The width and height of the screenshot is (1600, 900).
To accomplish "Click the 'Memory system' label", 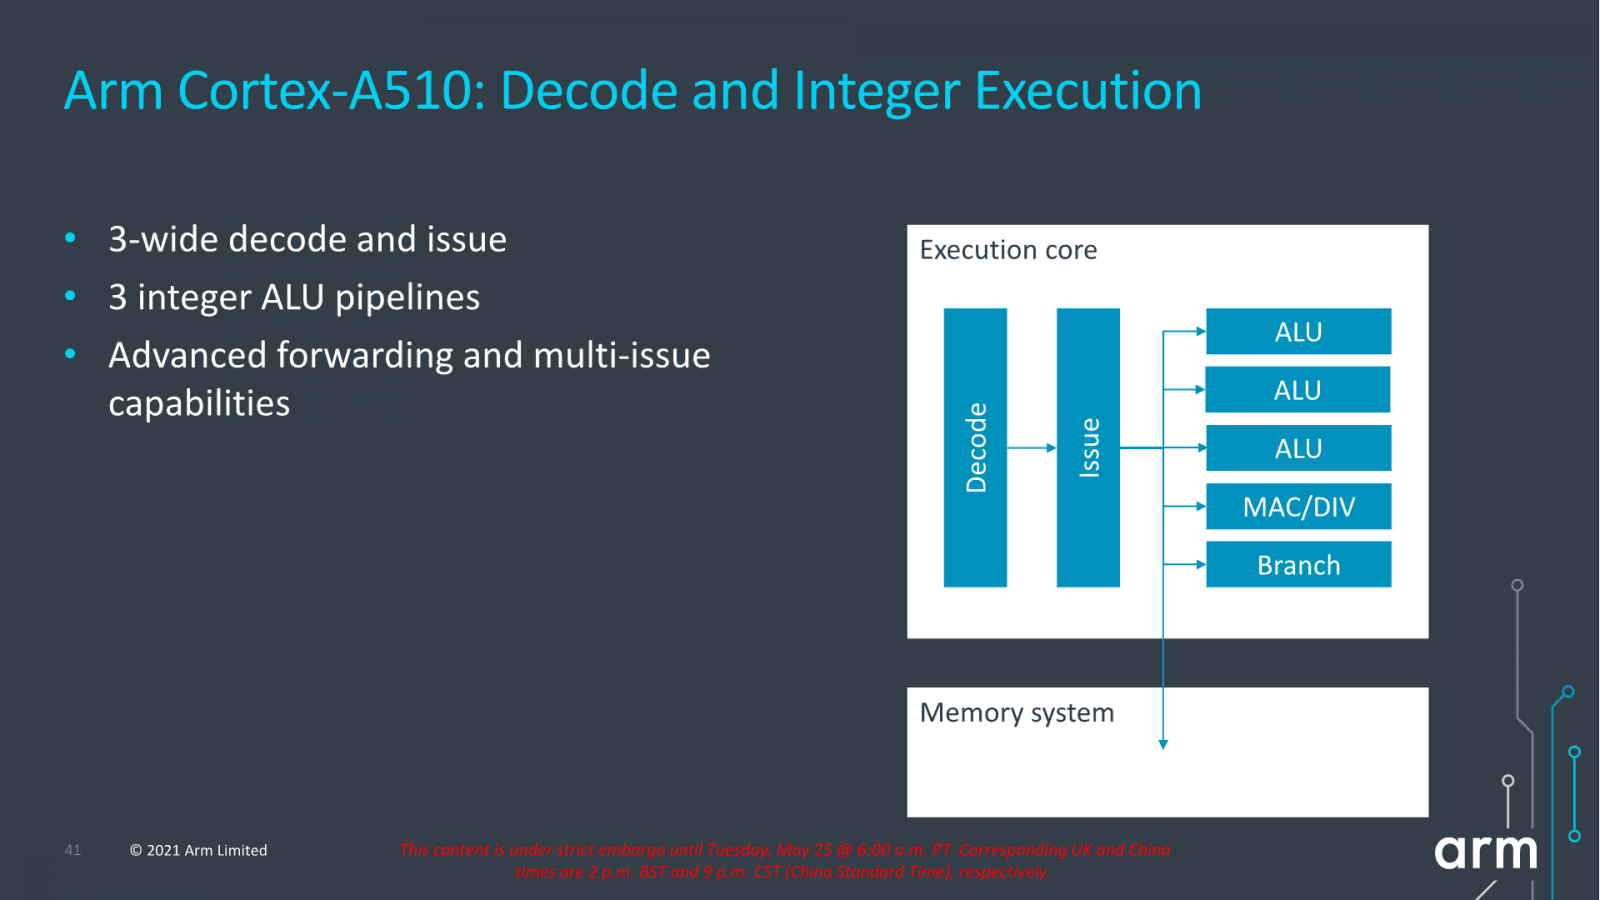I will 1016,713.
